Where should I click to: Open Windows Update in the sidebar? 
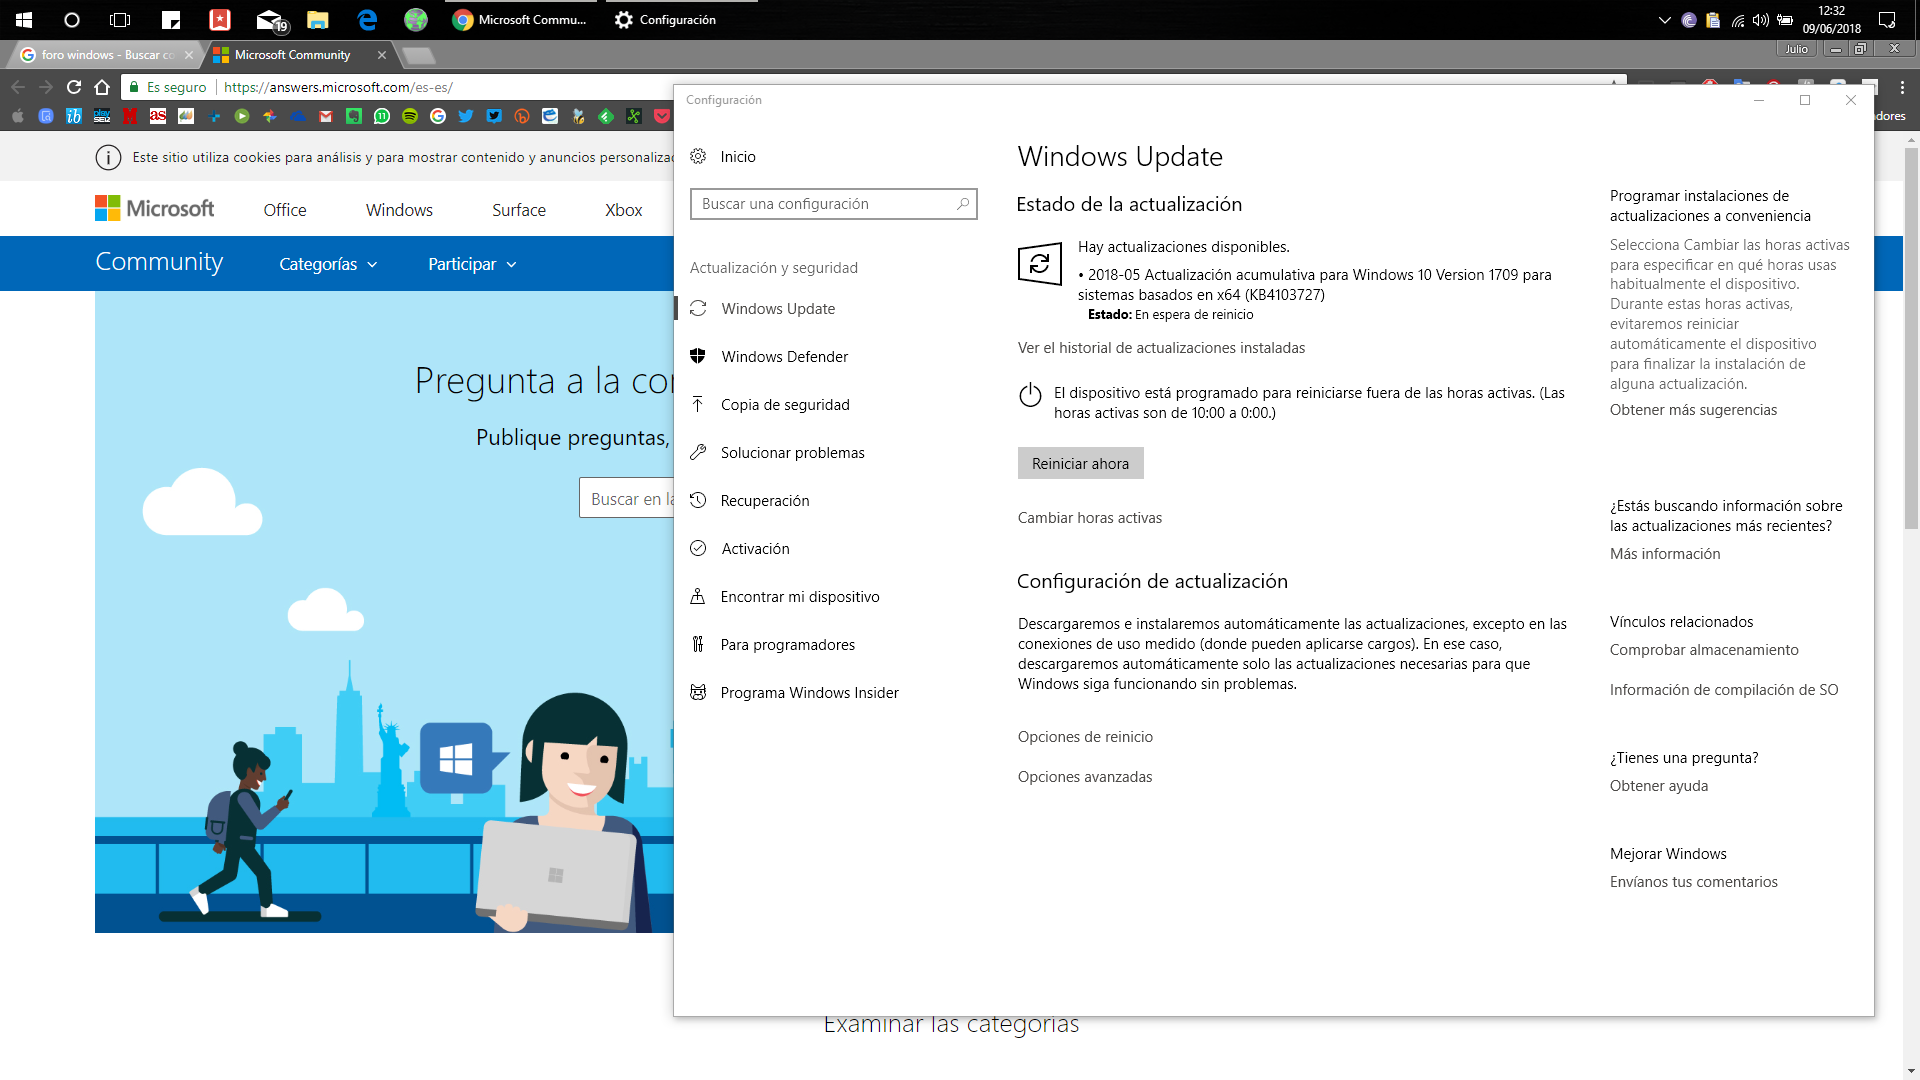779,309
